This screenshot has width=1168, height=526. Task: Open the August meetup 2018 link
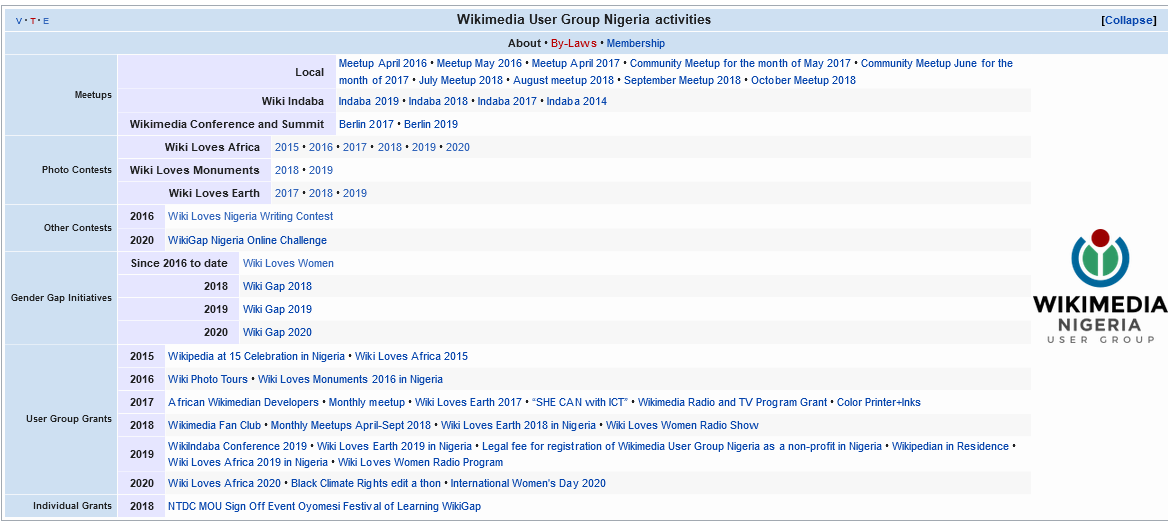tap(563, 80)
